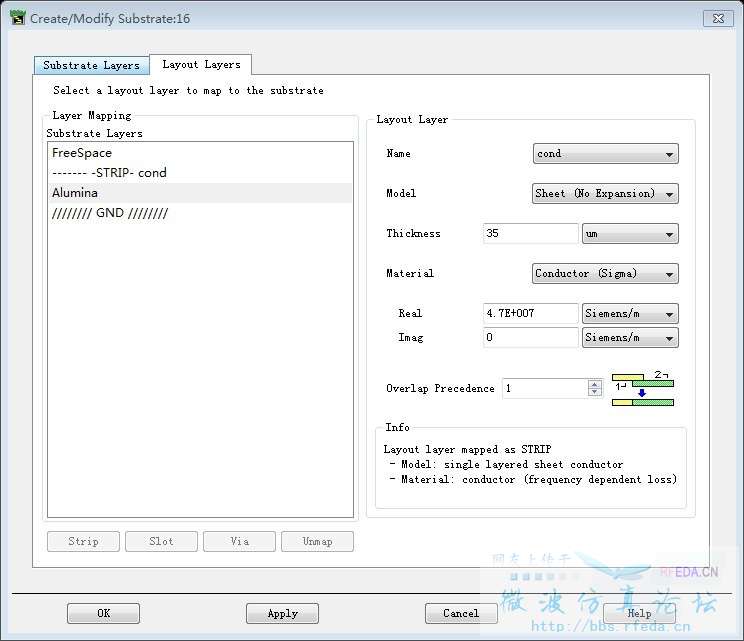Screen dimensions: 744x641
Task: Focus the Imag value field
Action: (530, 338)
